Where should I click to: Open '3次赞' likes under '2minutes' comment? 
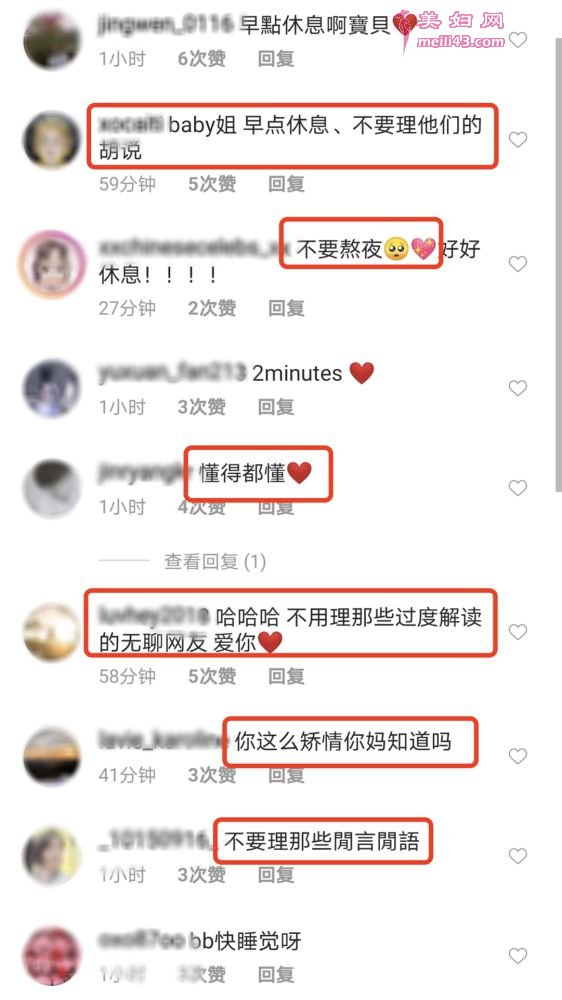[202, 407]
